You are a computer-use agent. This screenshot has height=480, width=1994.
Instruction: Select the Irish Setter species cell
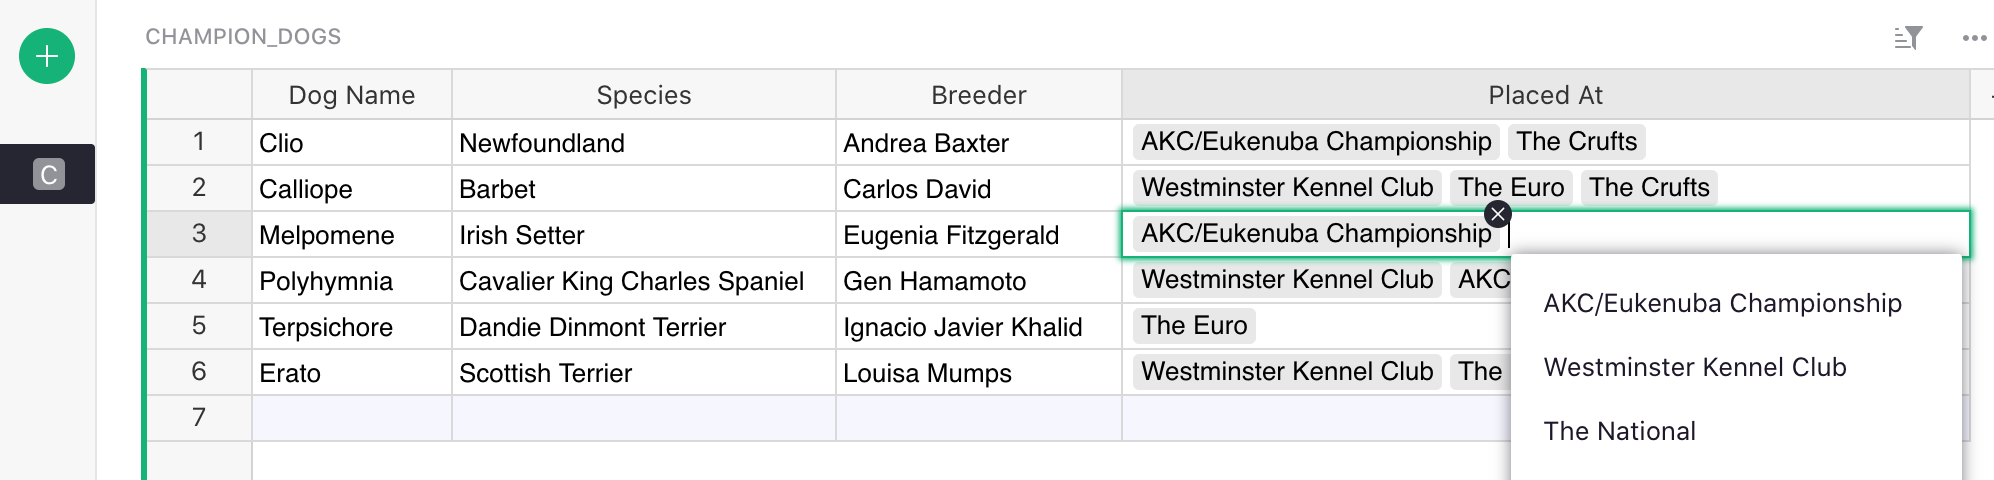(643, 235)
